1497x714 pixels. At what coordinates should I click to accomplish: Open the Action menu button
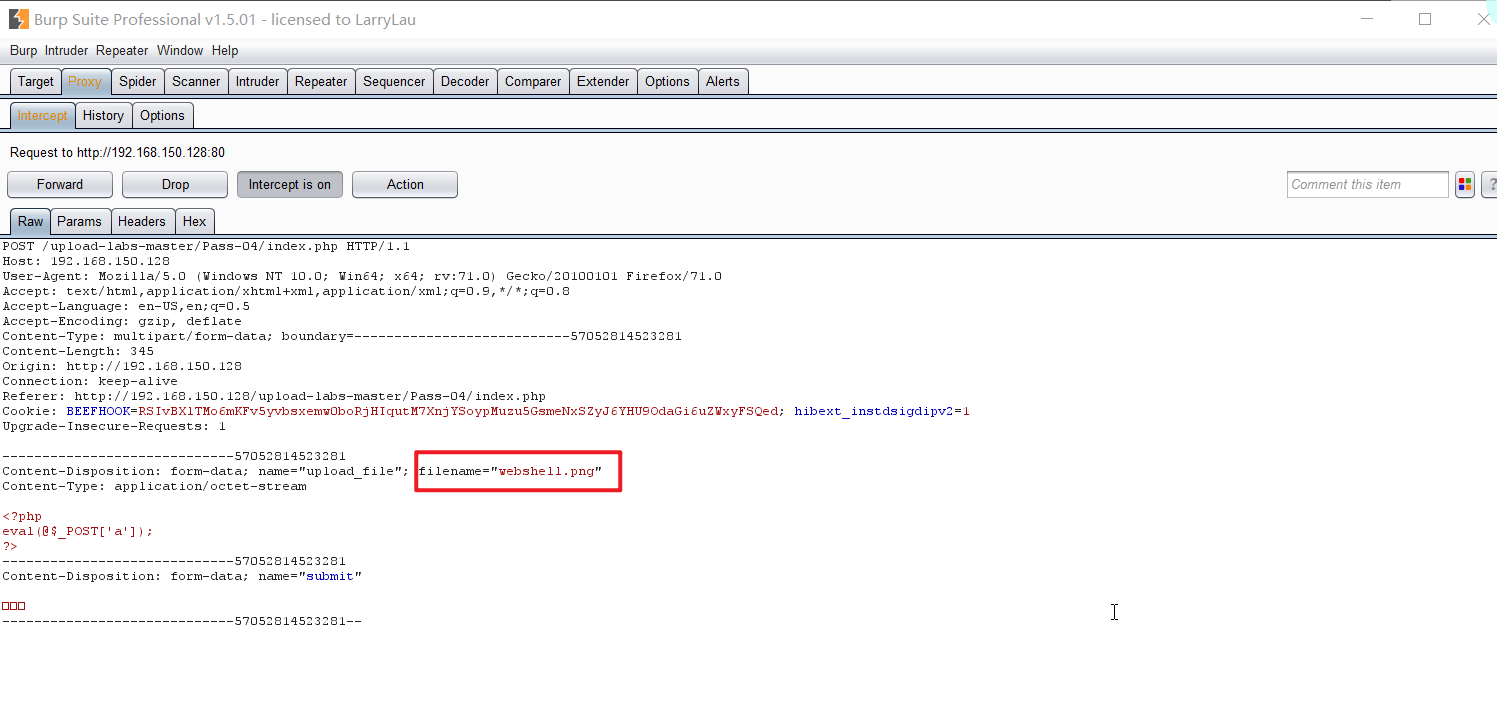(405, 184)
